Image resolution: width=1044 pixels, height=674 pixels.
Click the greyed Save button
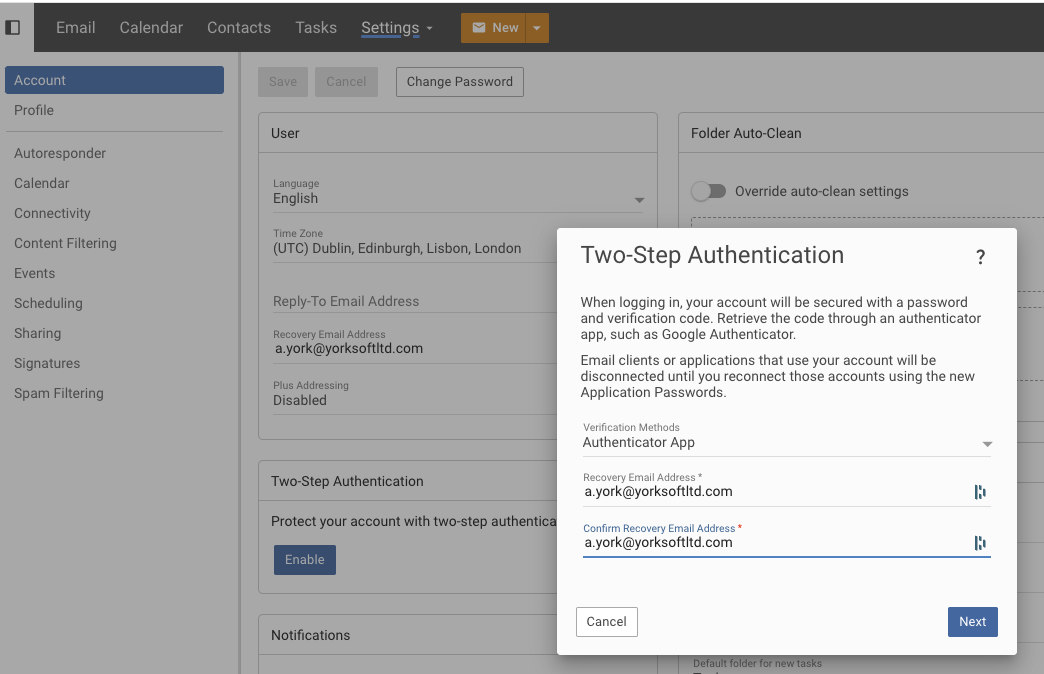coord(283,82)
